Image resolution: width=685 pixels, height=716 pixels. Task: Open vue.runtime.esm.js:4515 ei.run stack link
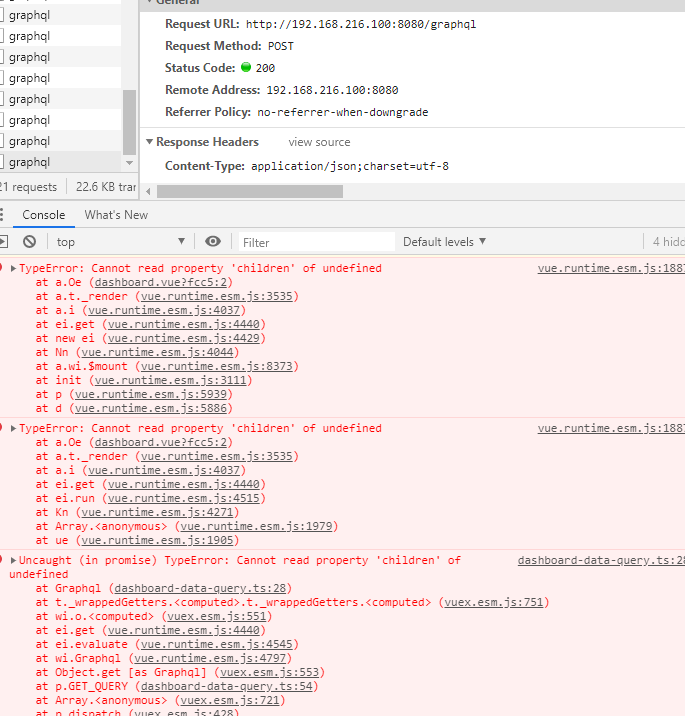(x=184, y=498)
